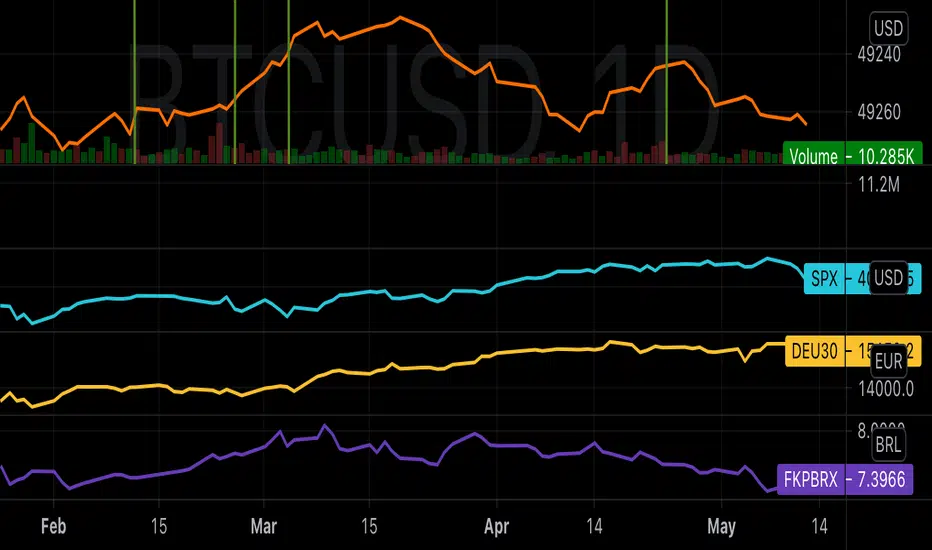
Task: Click the 14000.0 axis value
Action: (x=886, y=389)
